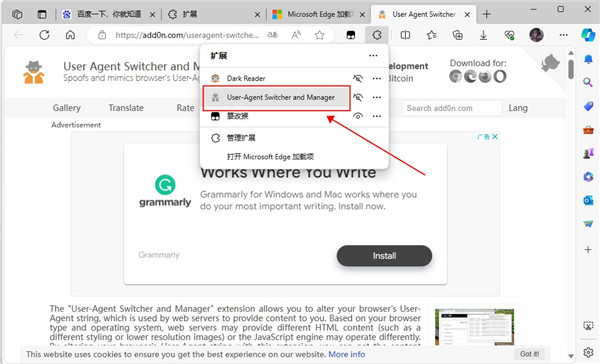This screenshot has height=364, width=600.
Task: Click the Download for Opera icon
Action: 500,77
